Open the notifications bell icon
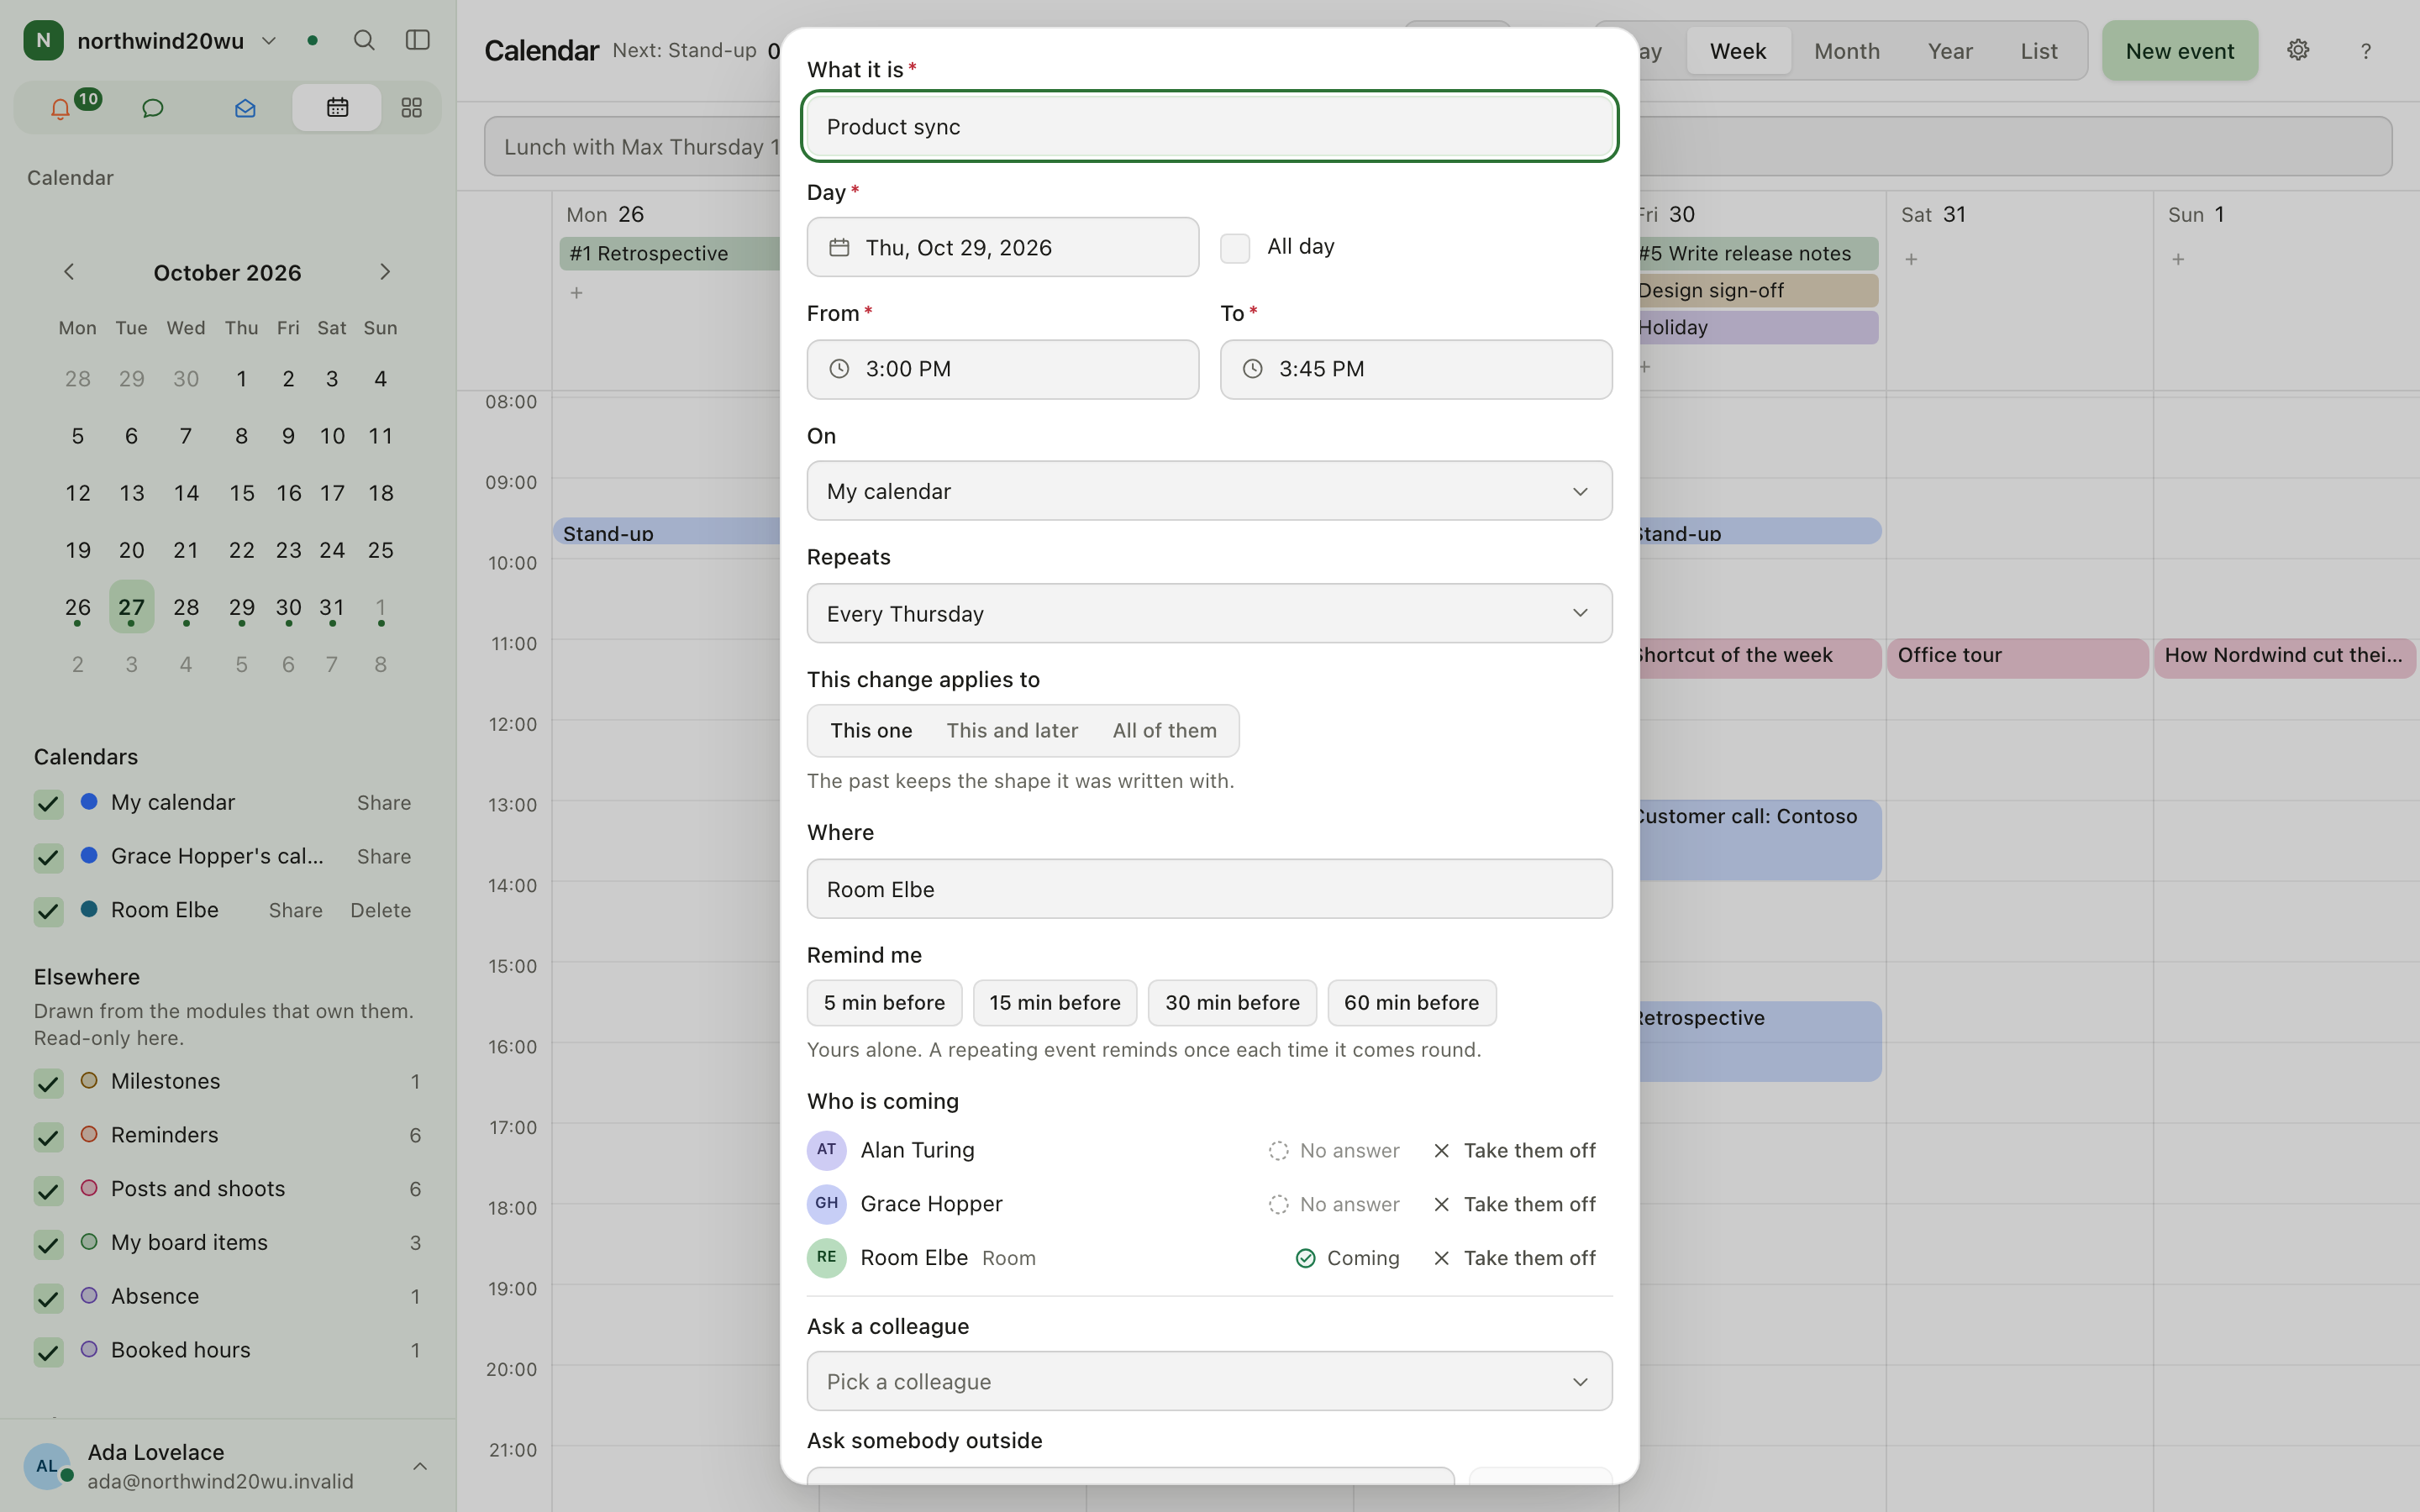The width and height of the screenshot is (2420, 1512). click(x=60, y=108)
